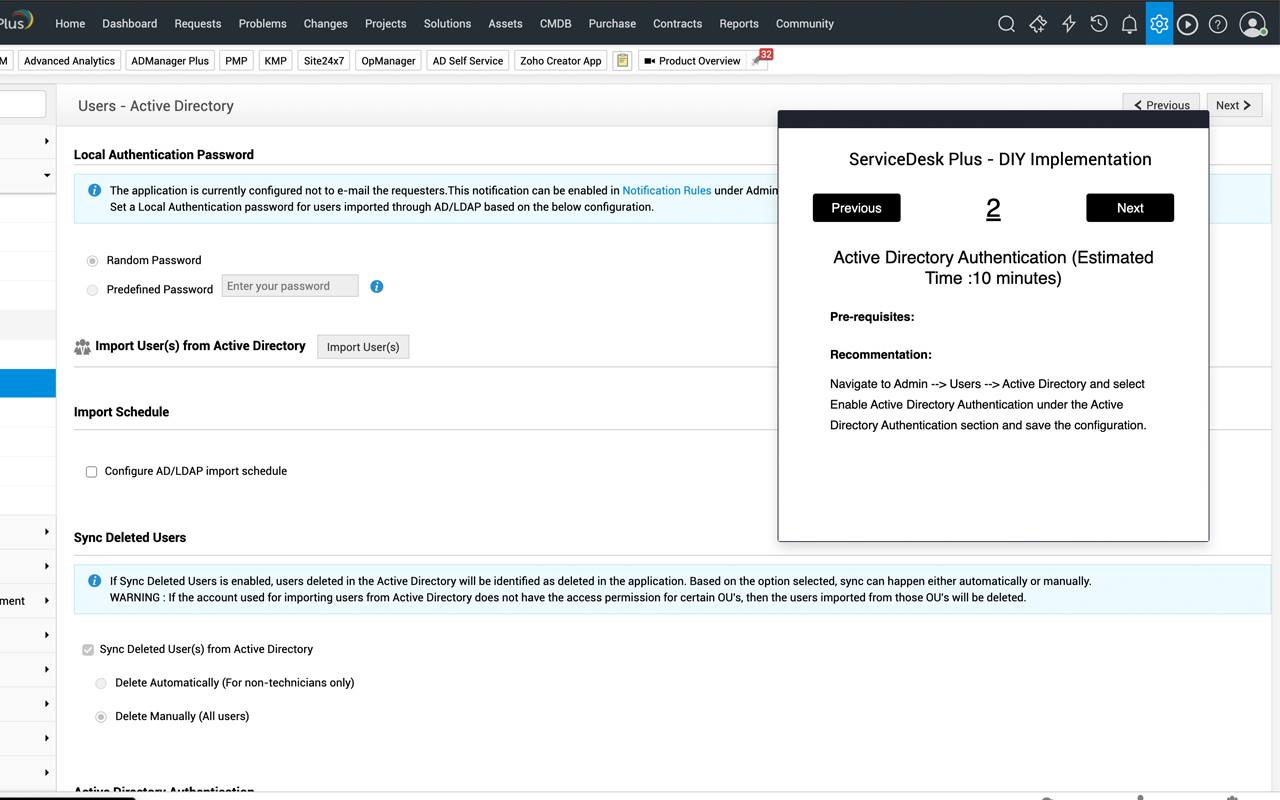Click the ServiceDesk Plus logo
The image size is (1280, 800).
16,21
